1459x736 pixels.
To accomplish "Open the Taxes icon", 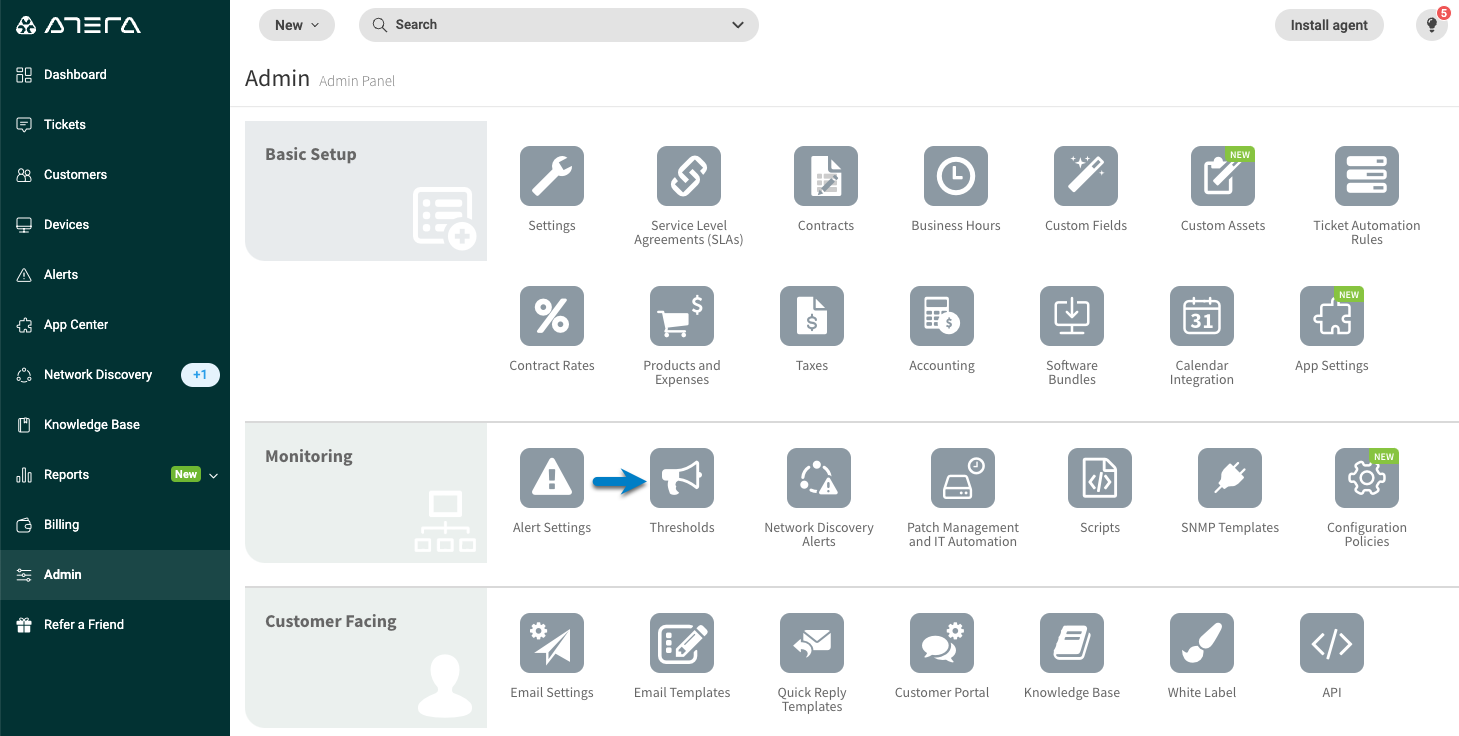I will (x=812, y=316).
